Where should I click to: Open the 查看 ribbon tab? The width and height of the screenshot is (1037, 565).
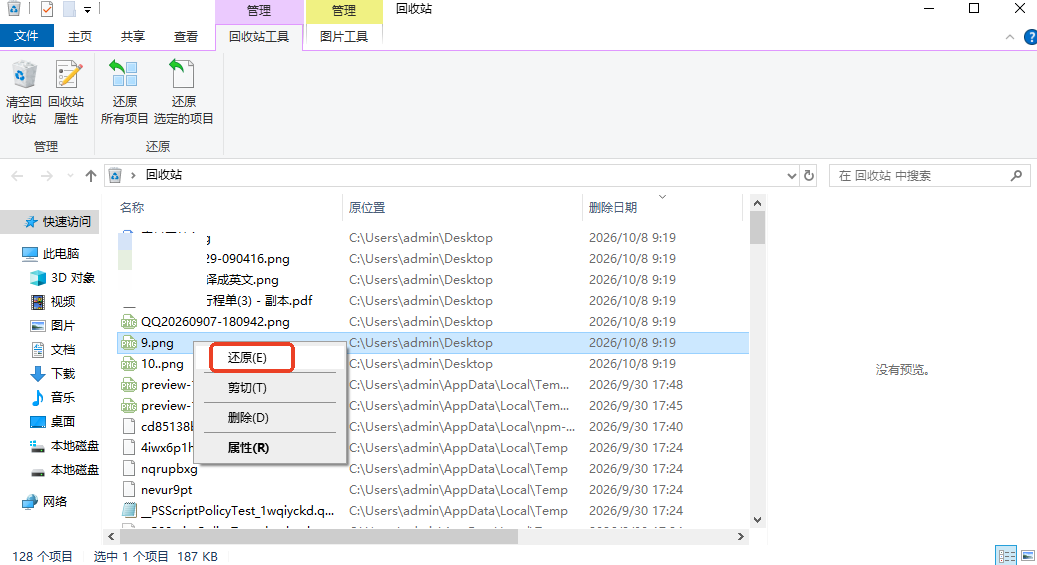[186, 36]
